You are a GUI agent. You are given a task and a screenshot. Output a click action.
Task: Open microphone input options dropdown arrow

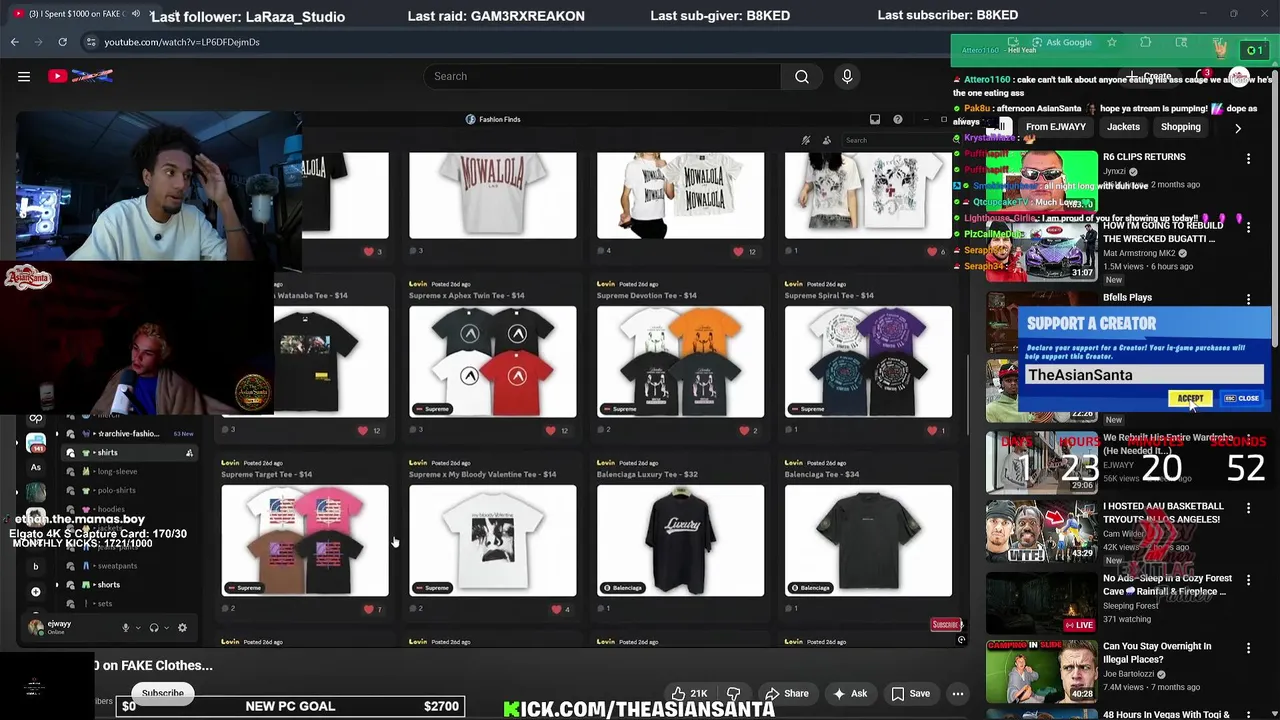(x=138, y=628)
